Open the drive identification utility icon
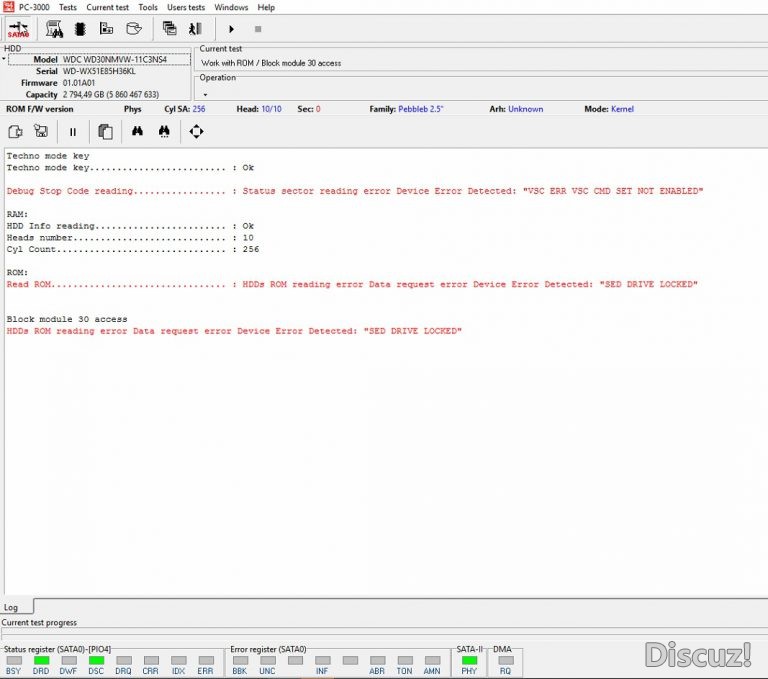 coord(54,29)
